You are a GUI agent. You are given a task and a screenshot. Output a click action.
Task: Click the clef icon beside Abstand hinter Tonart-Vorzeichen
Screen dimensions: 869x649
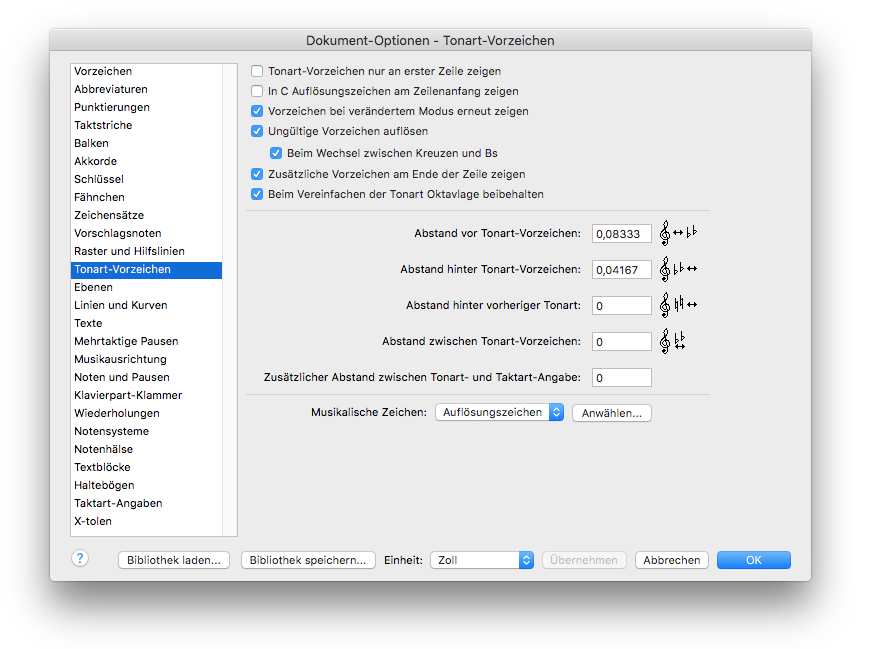[x=678, y=269]
